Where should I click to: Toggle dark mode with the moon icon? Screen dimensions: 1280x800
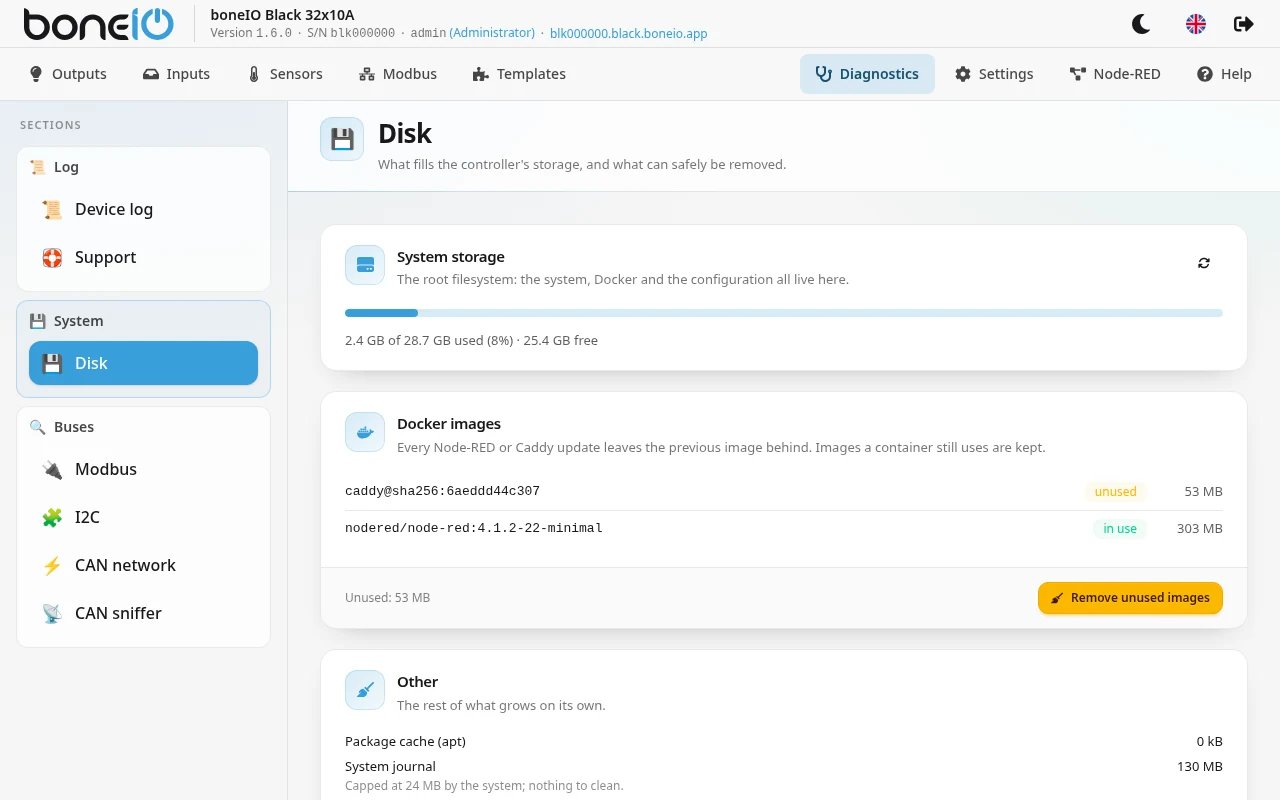coord(1140,24)
